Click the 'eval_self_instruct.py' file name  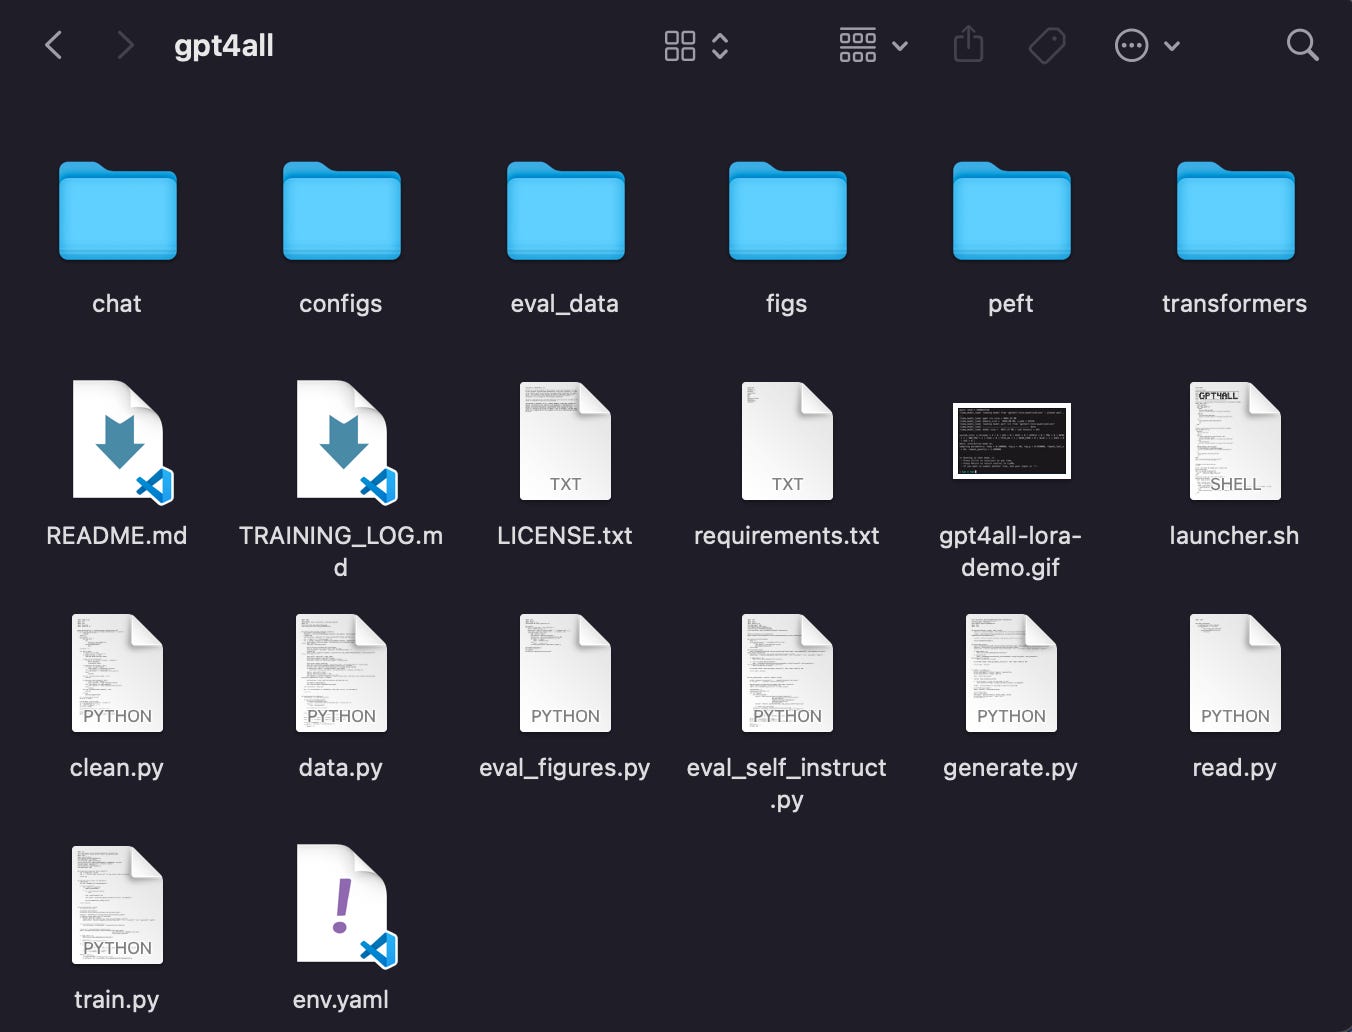(787, 784)
